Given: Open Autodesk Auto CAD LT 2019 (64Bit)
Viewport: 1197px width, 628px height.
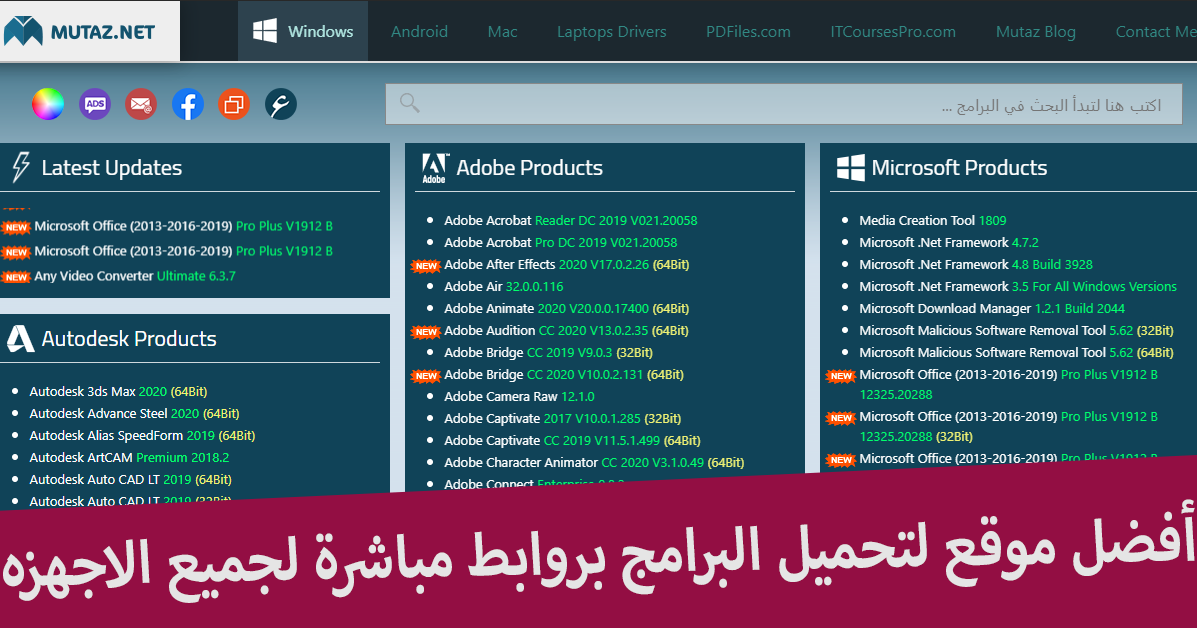Looking at the screenshot, I should (131, 480).
